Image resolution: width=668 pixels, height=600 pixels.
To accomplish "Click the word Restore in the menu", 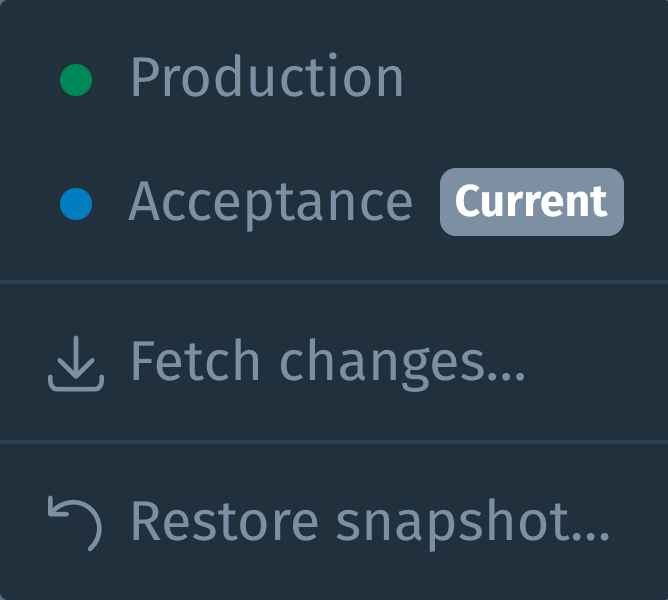I will pos(225,521).
